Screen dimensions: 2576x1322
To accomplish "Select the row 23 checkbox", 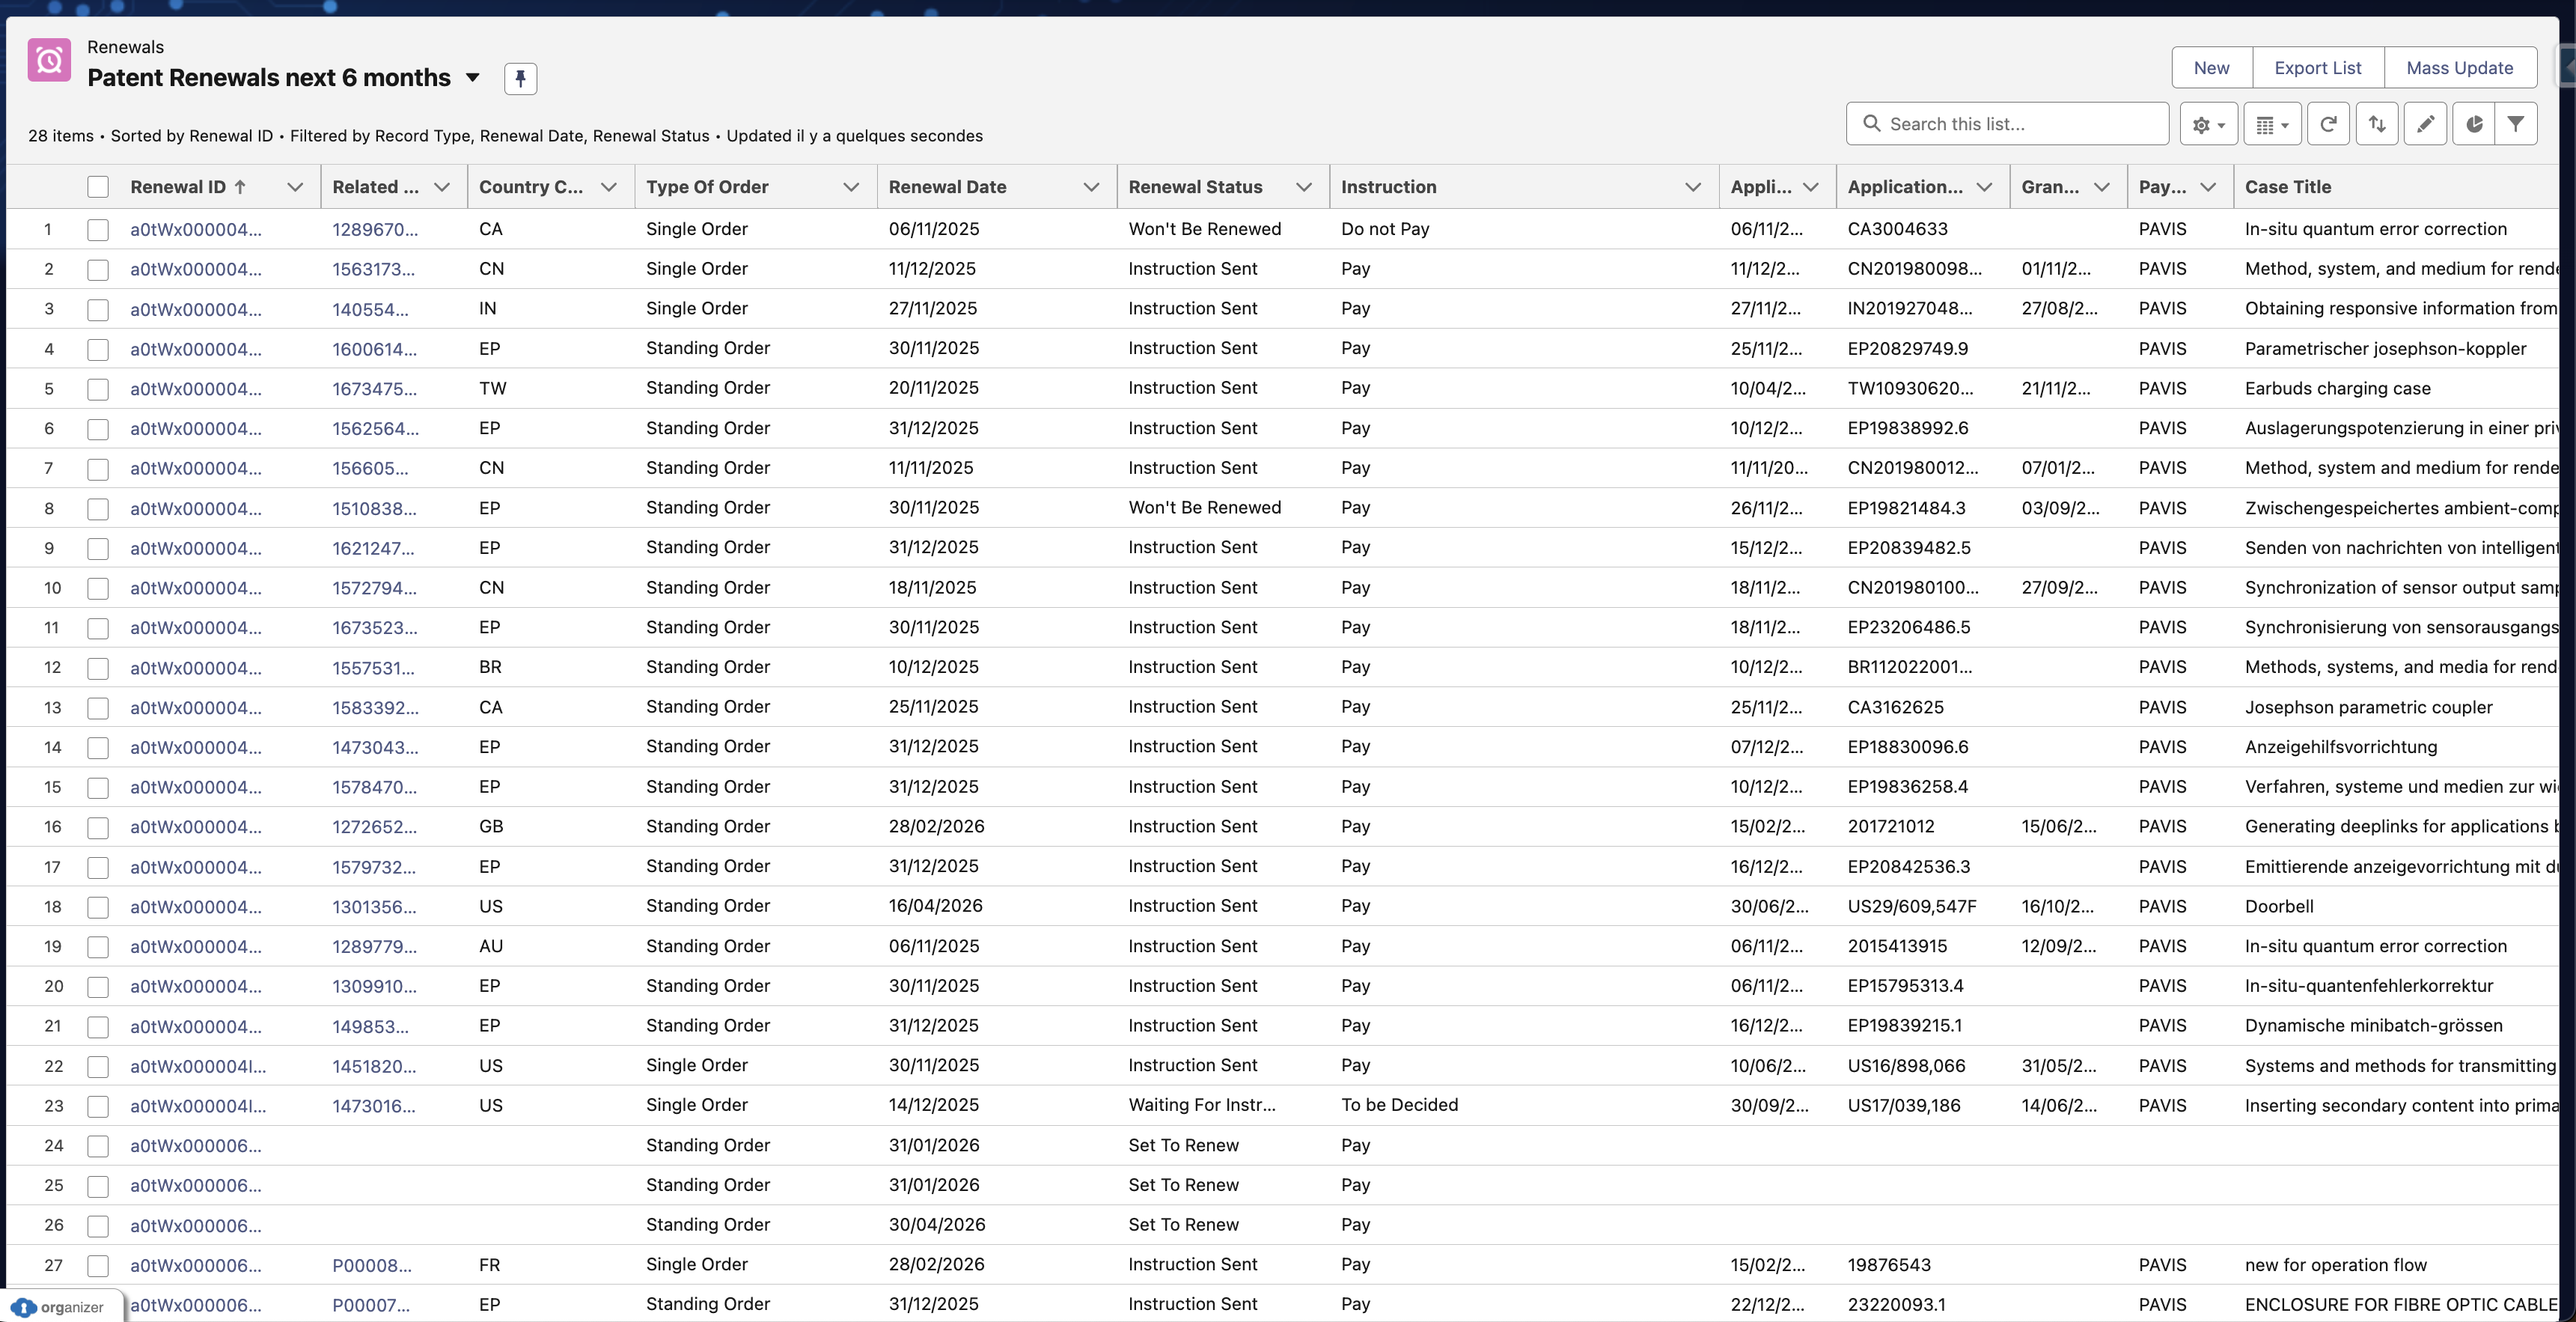I will [x=98, y=1106].
